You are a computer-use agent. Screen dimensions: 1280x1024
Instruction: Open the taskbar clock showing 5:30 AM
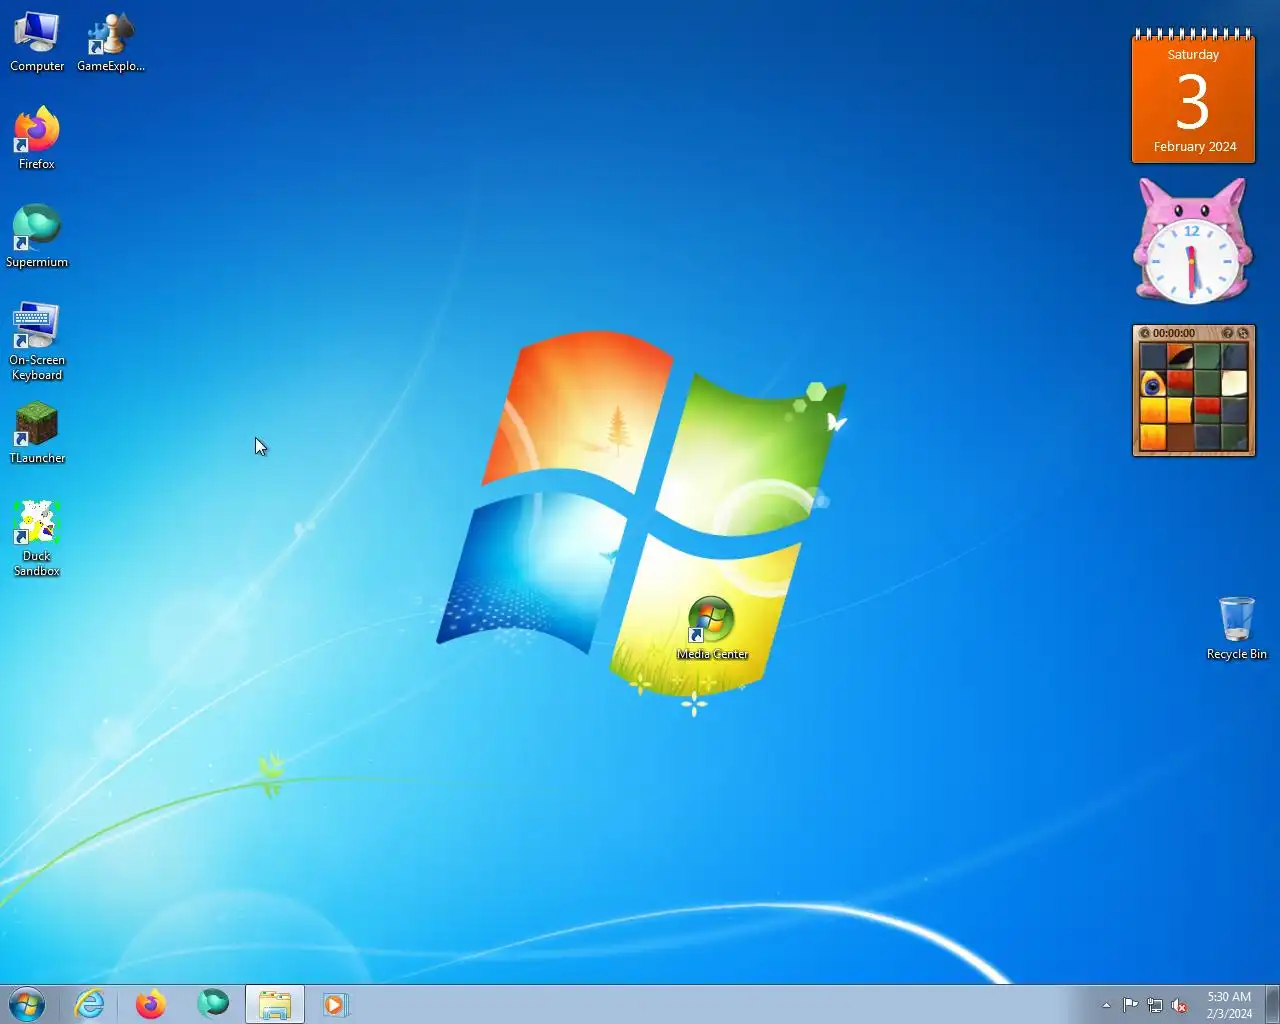point(1229,1005)
